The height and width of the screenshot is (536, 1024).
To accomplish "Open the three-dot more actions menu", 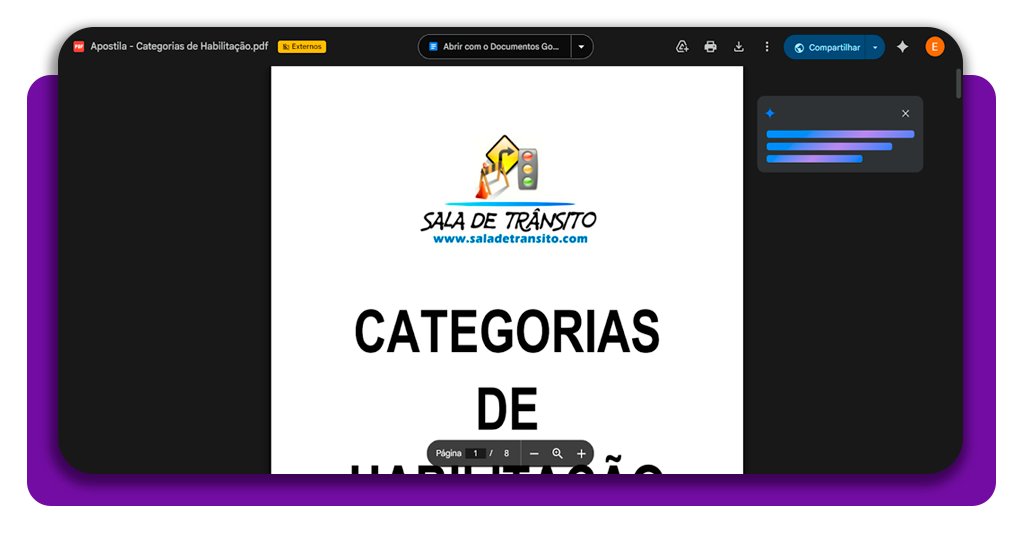I will point(767,47).
